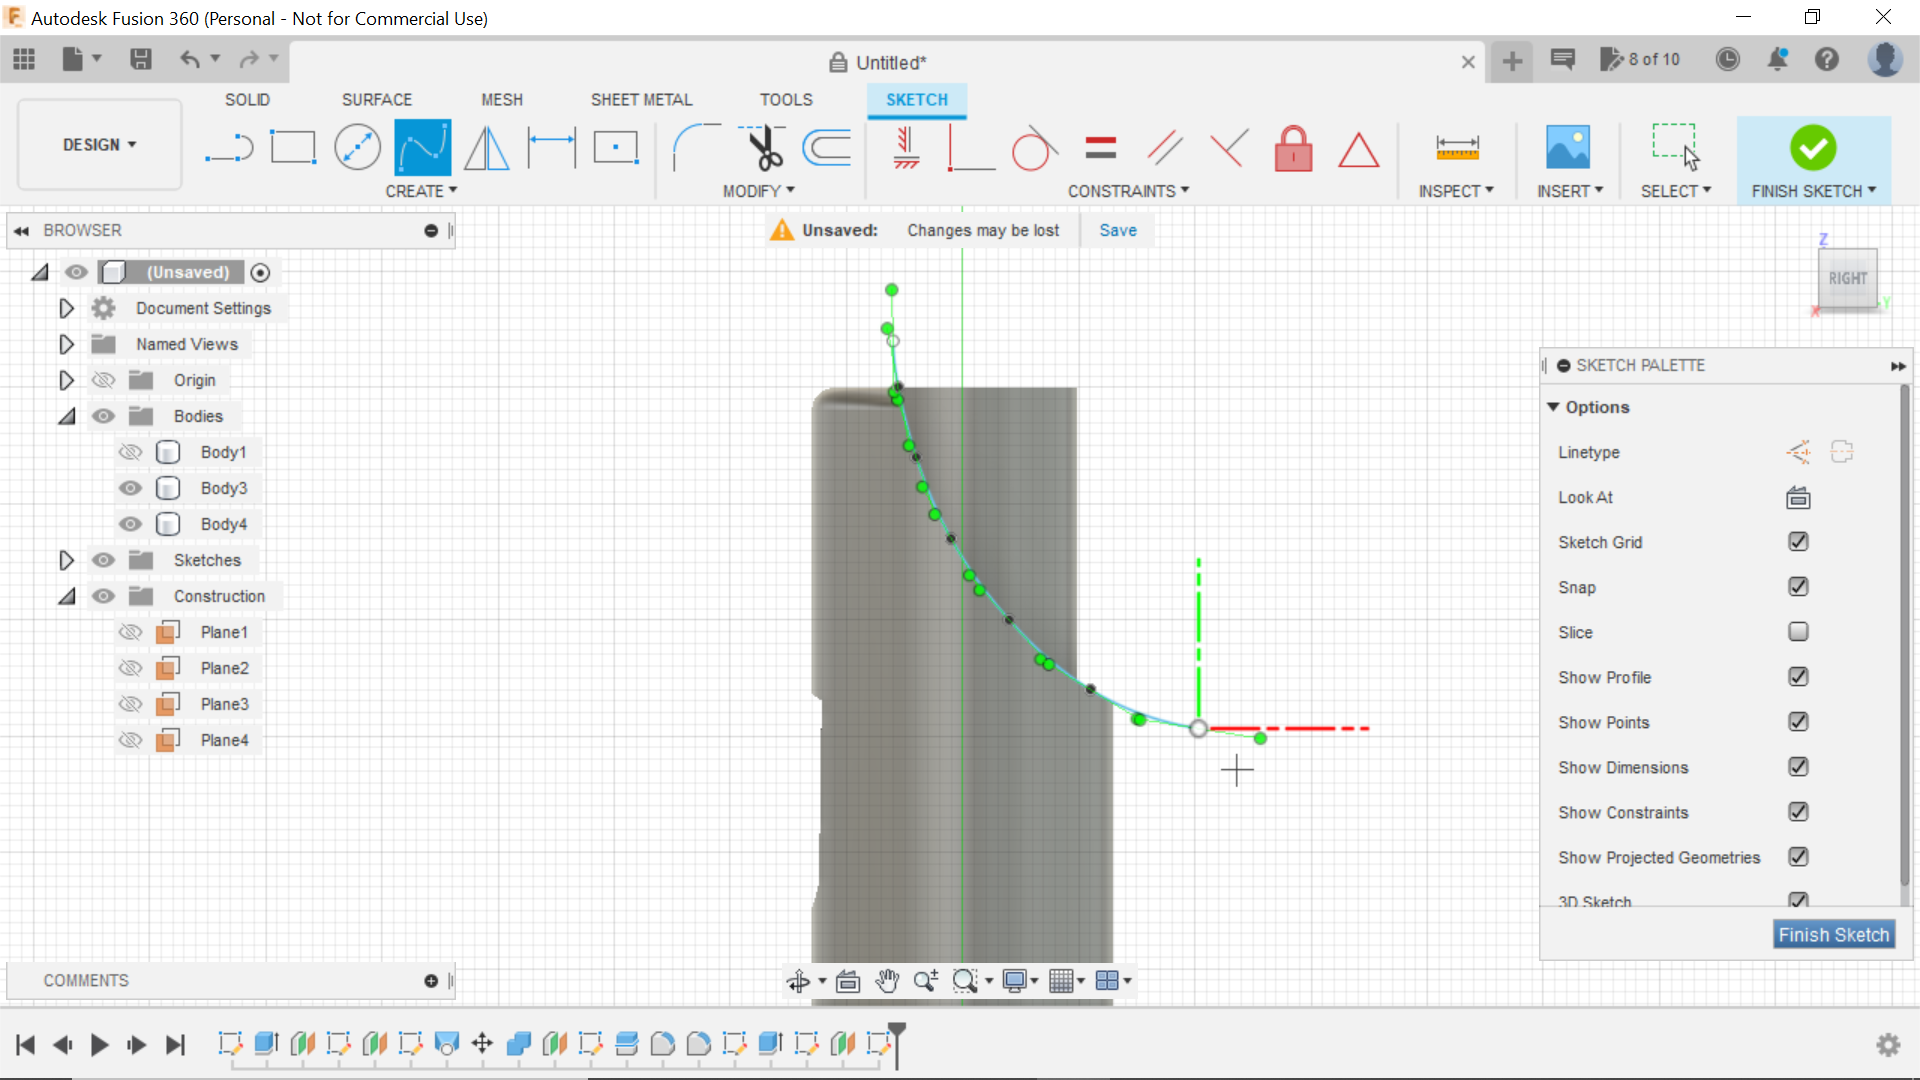Click Right on the ViewCube

(x=1848, y=280)
